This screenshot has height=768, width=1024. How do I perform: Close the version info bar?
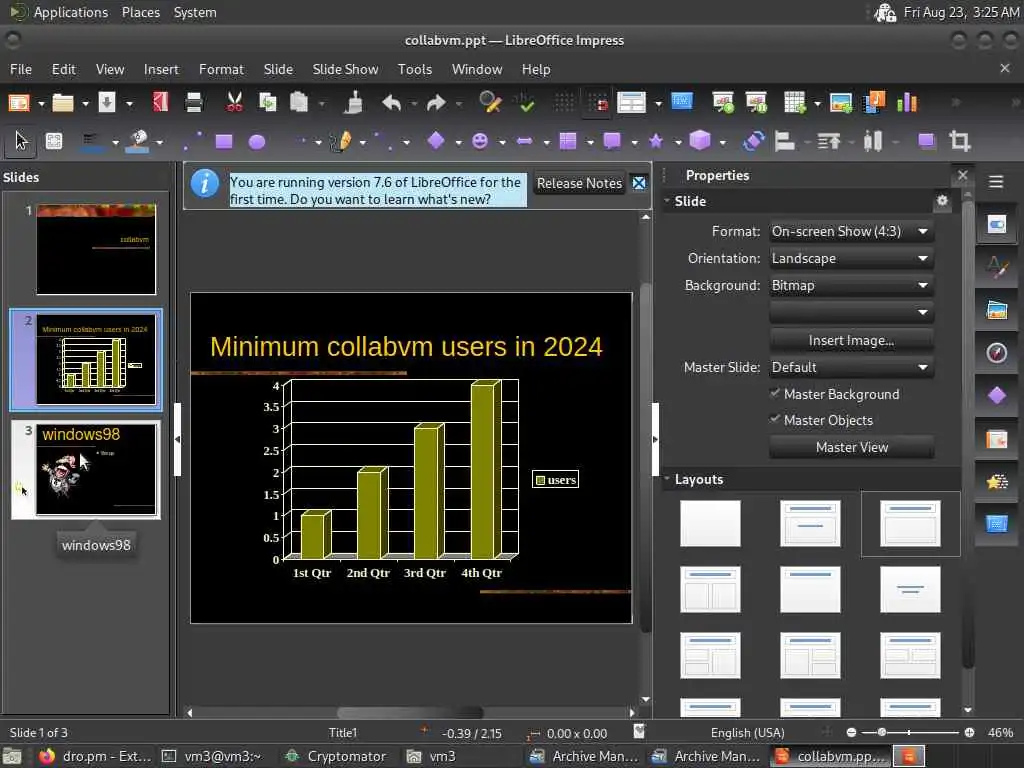[x=639, y=184]
